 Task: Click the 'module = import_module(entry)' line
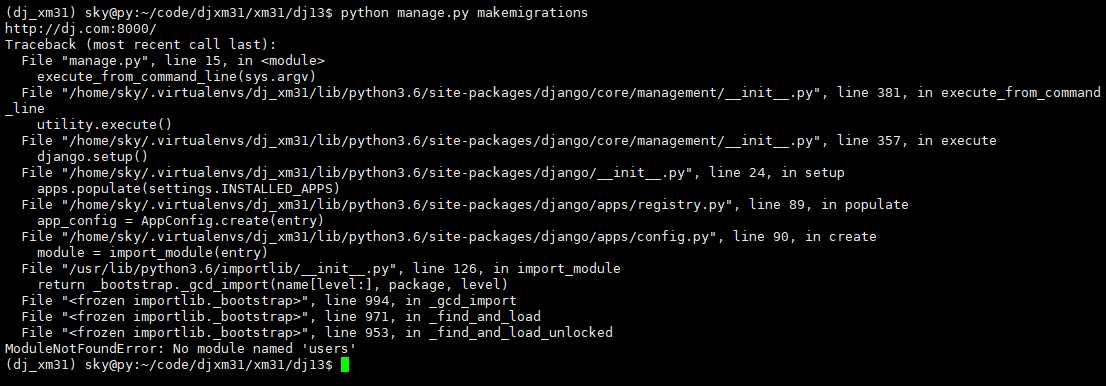152,253
